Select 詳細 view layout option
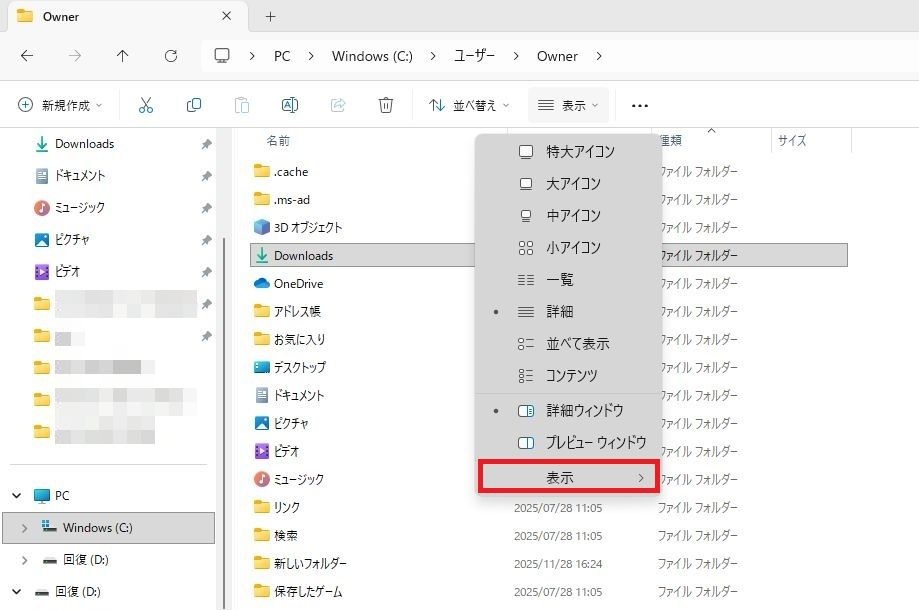This screenshot has width=919, height=610. point(560,312)
